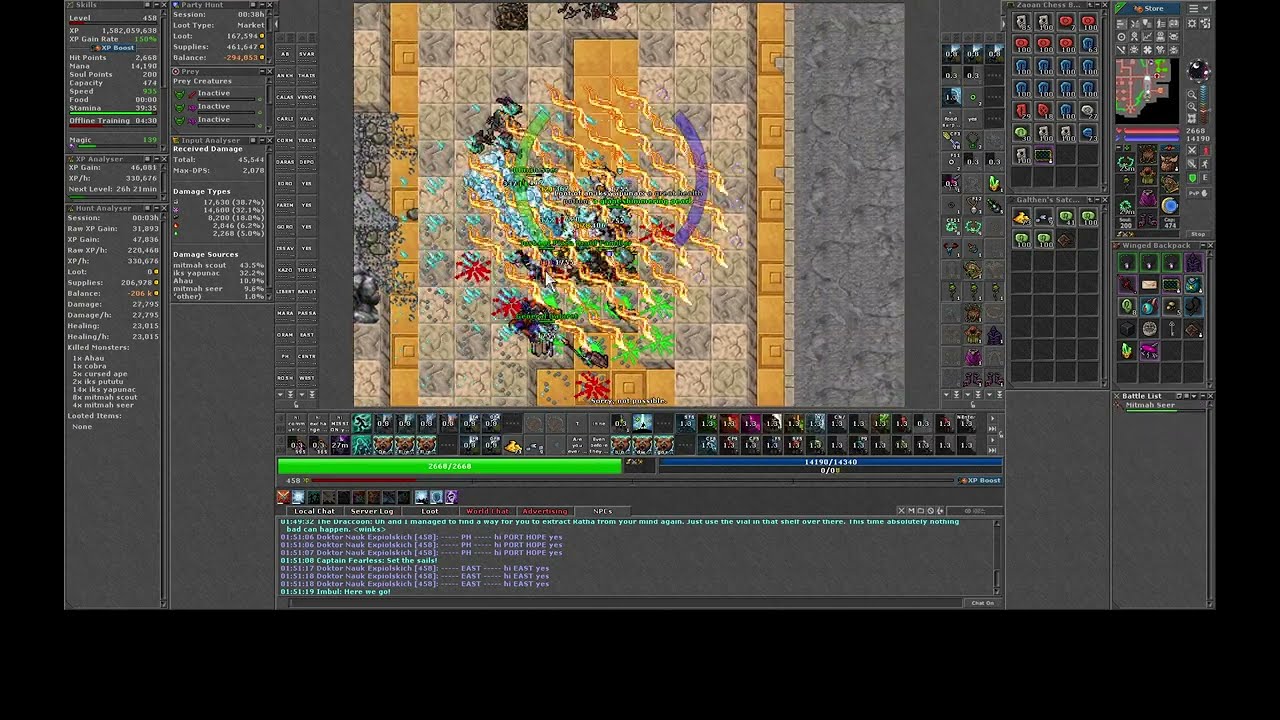Click the green health bar 2668/2668

[x=449, y=466]
